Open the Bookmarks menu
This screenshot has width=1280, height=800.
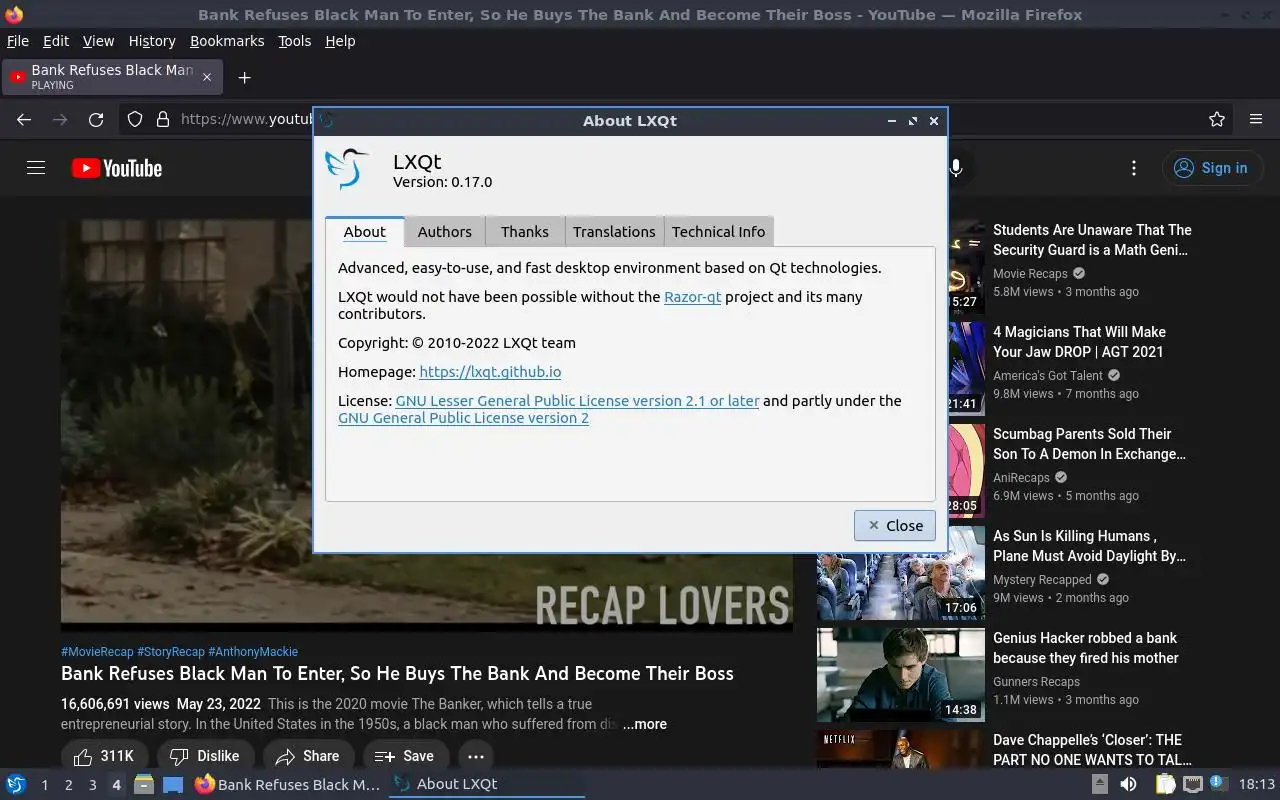point(227,41)
